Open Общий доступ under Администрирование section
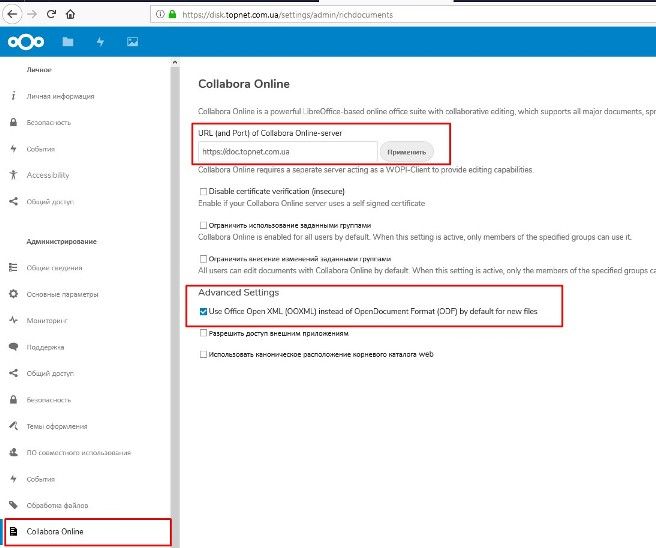Screen dimensions: 656x548 [50, 373]
